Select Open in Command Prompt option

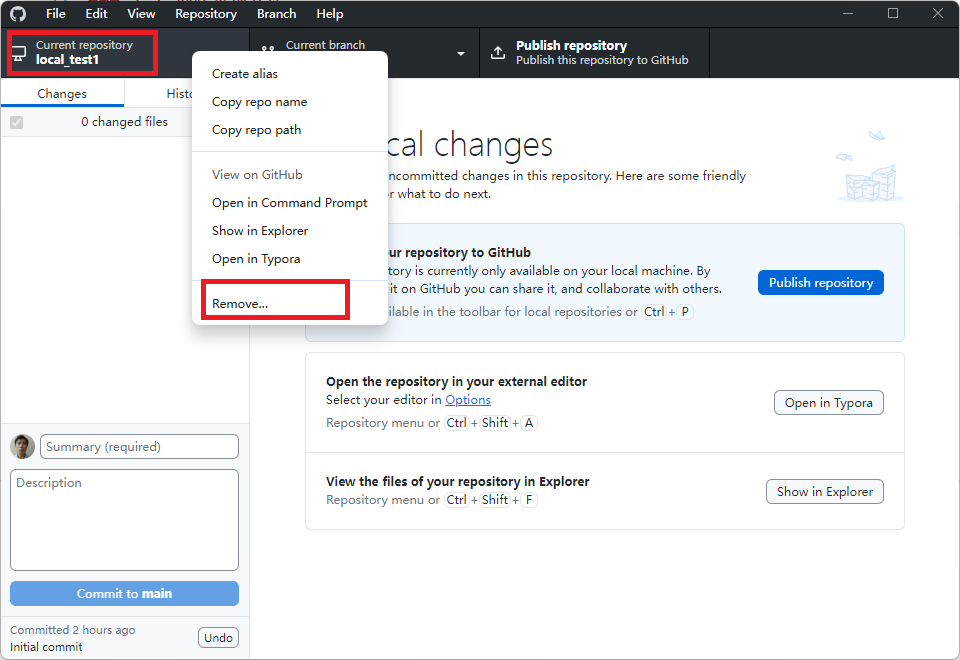point(289,203)
